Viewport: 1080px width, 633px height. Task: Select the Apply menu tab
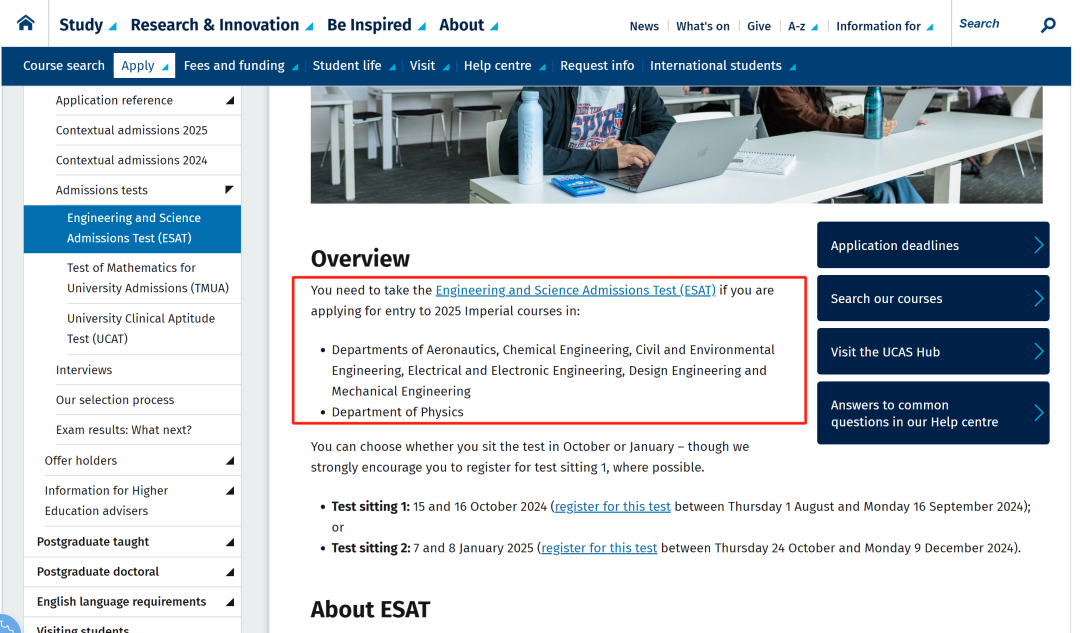pyautogui.click(x=144, y=65)
